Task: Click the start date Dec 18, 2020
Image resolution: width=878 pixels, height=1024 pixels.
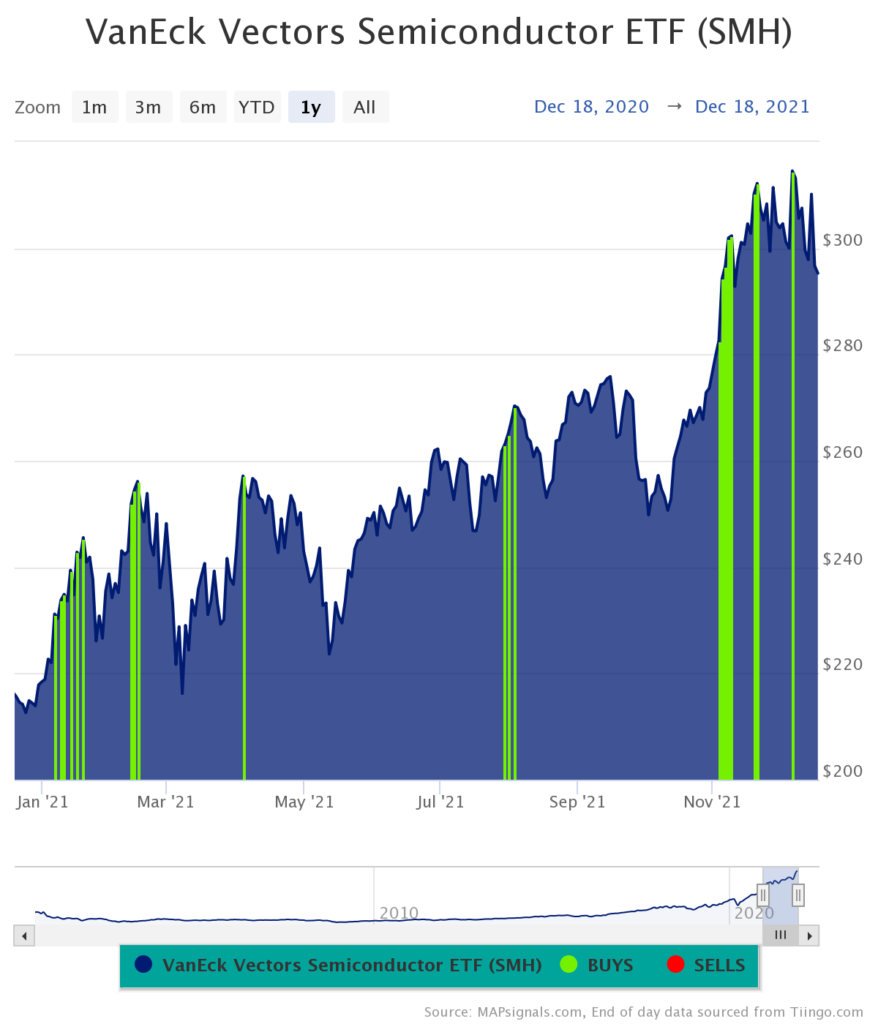Action: click(591, 107)
